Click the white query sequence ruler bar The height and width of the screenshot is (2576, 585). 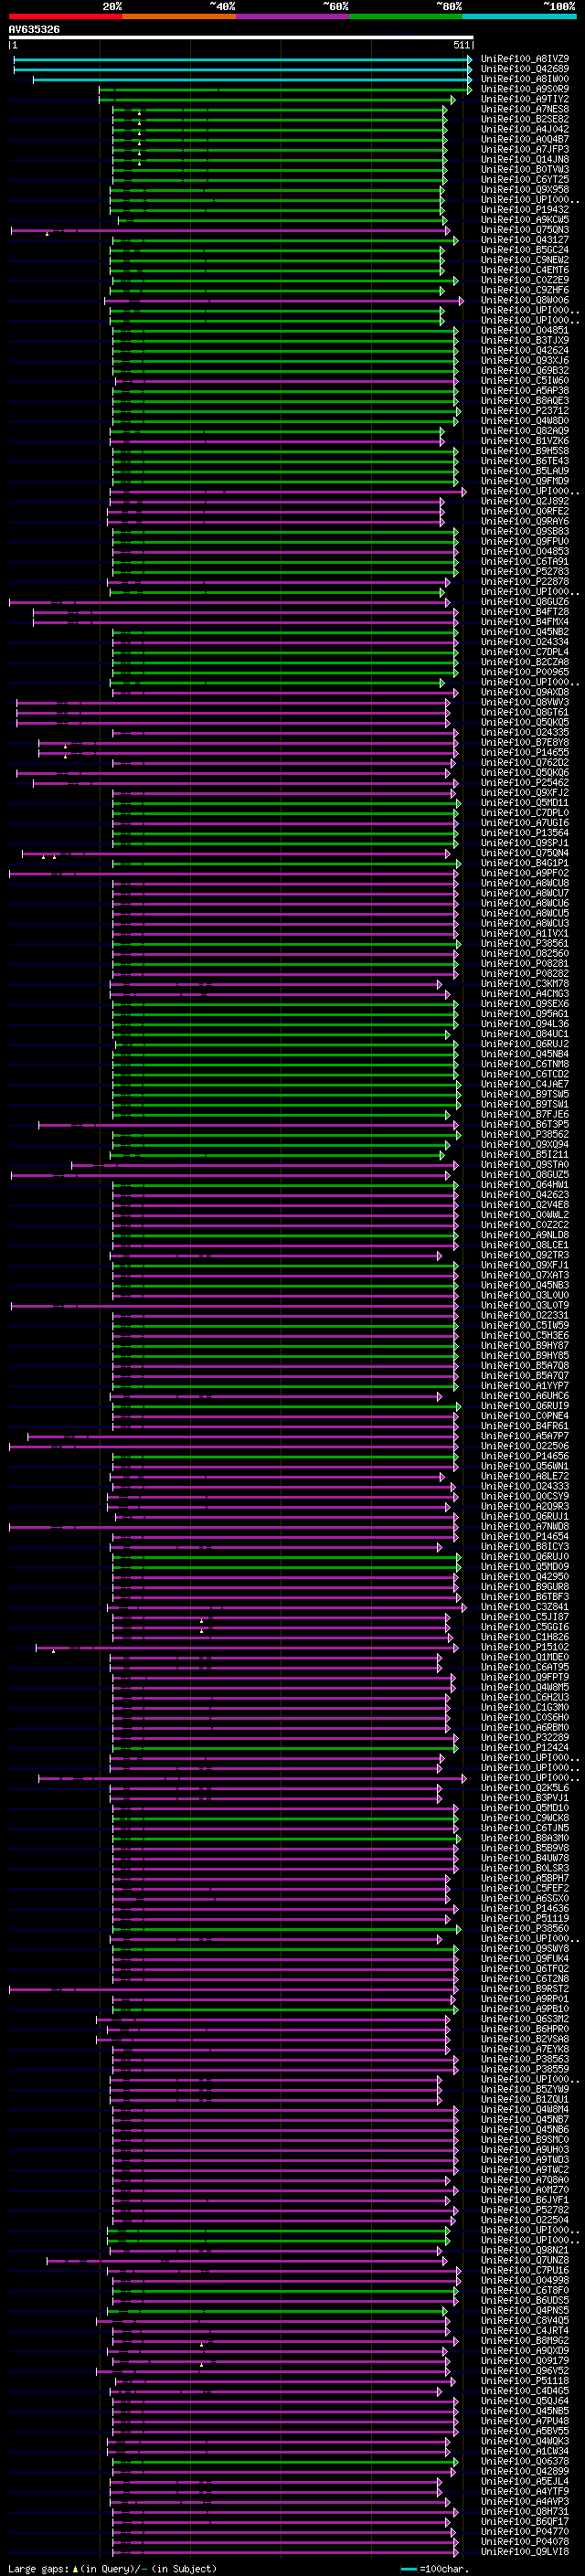(241, 38)
